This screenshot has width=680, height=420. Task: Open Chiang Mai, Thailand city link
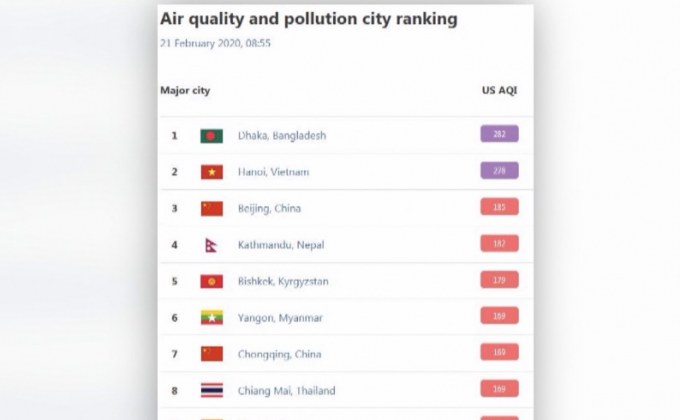286,390
